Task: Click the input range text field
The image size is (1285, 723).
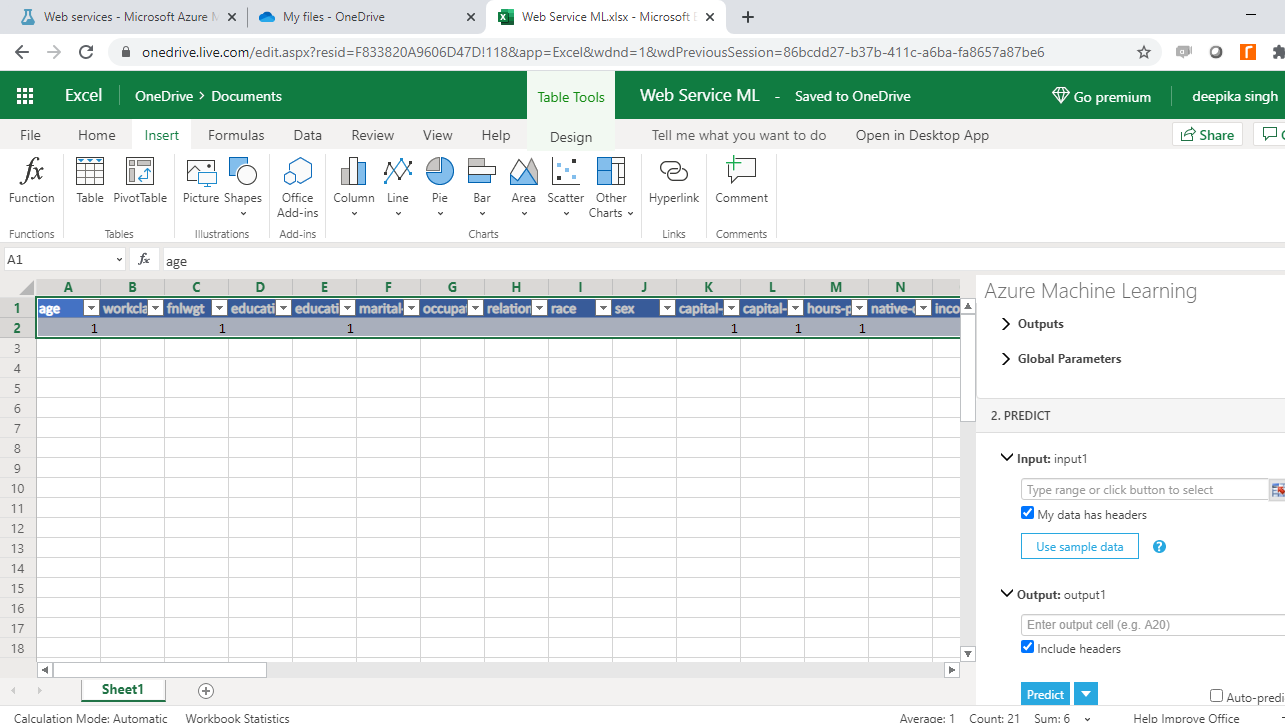Action: point(1145,490)
